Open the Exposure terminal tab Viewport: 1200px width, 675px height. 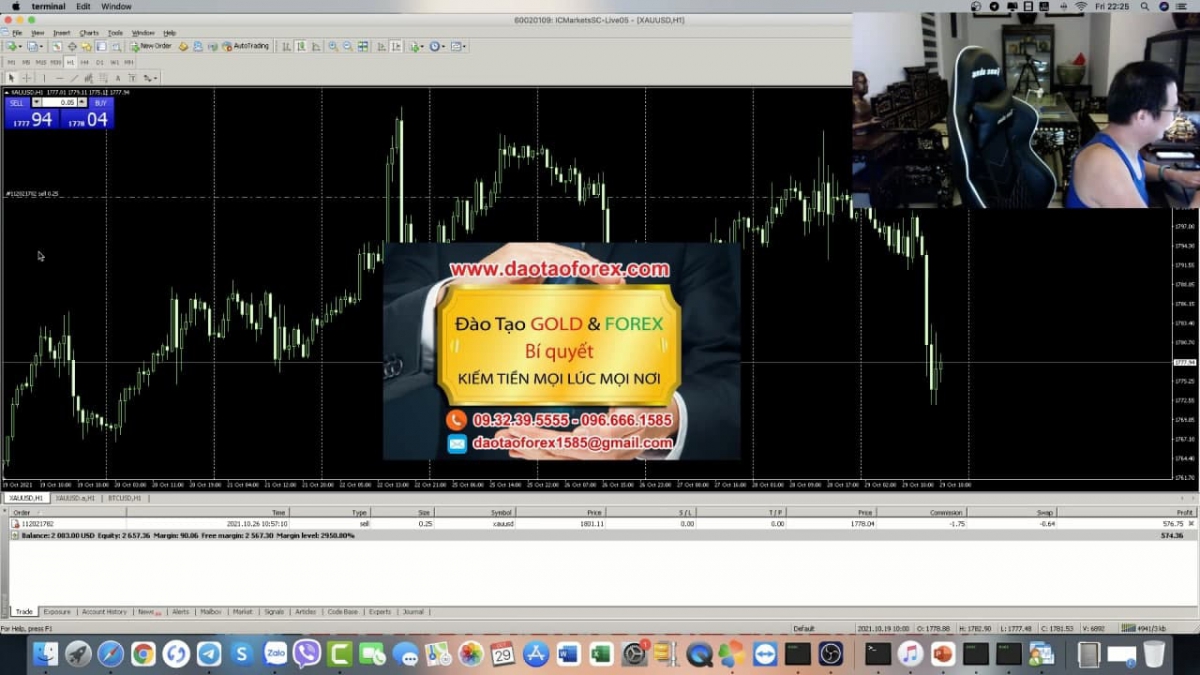[x=57, y=611]
